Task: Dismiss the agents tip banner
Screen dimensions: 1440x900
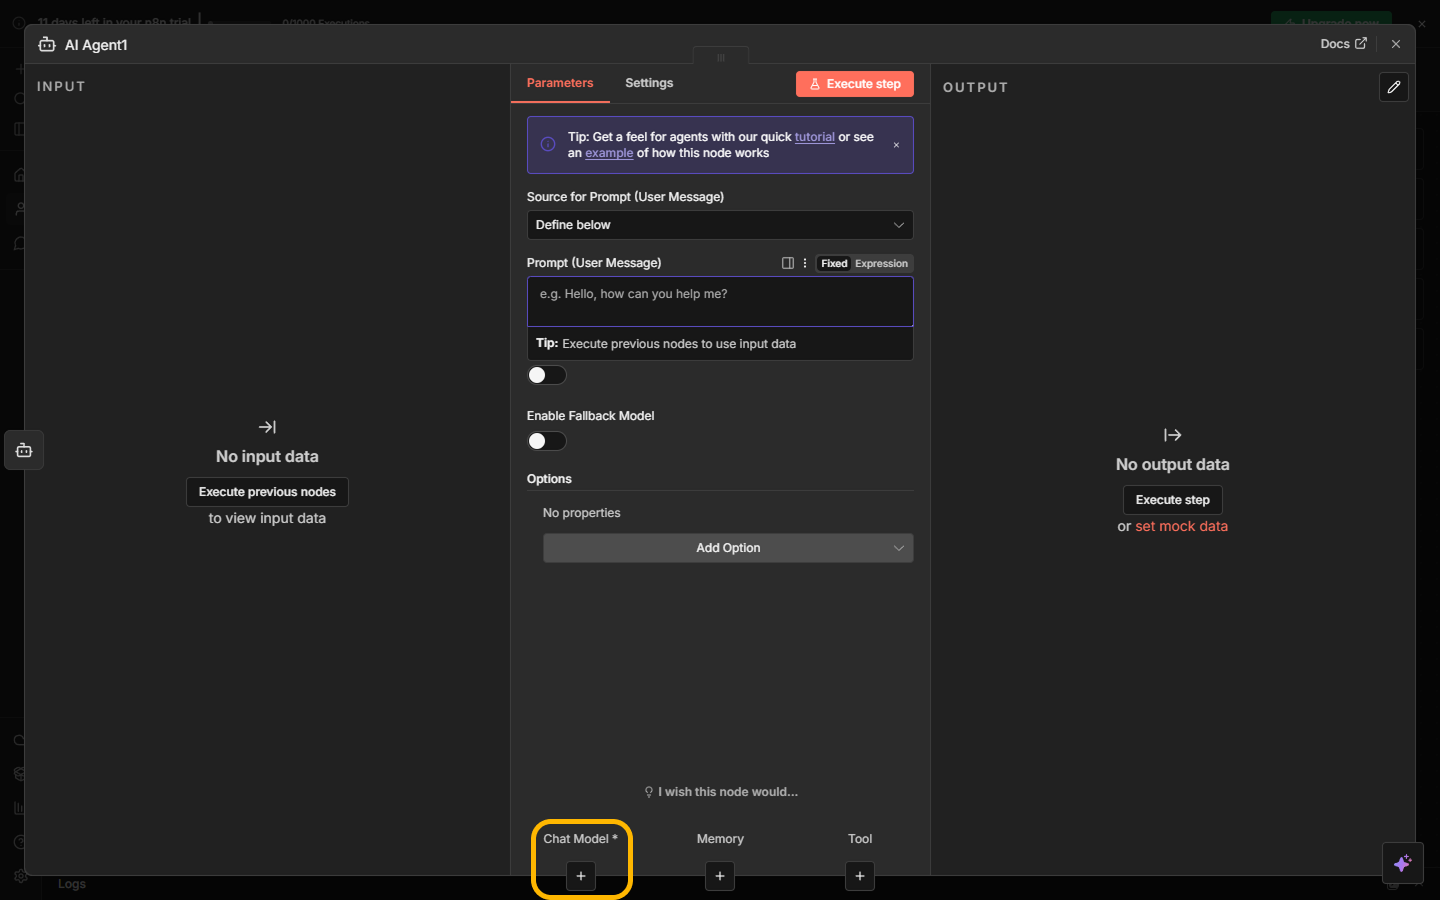Action: click(896, 145)
